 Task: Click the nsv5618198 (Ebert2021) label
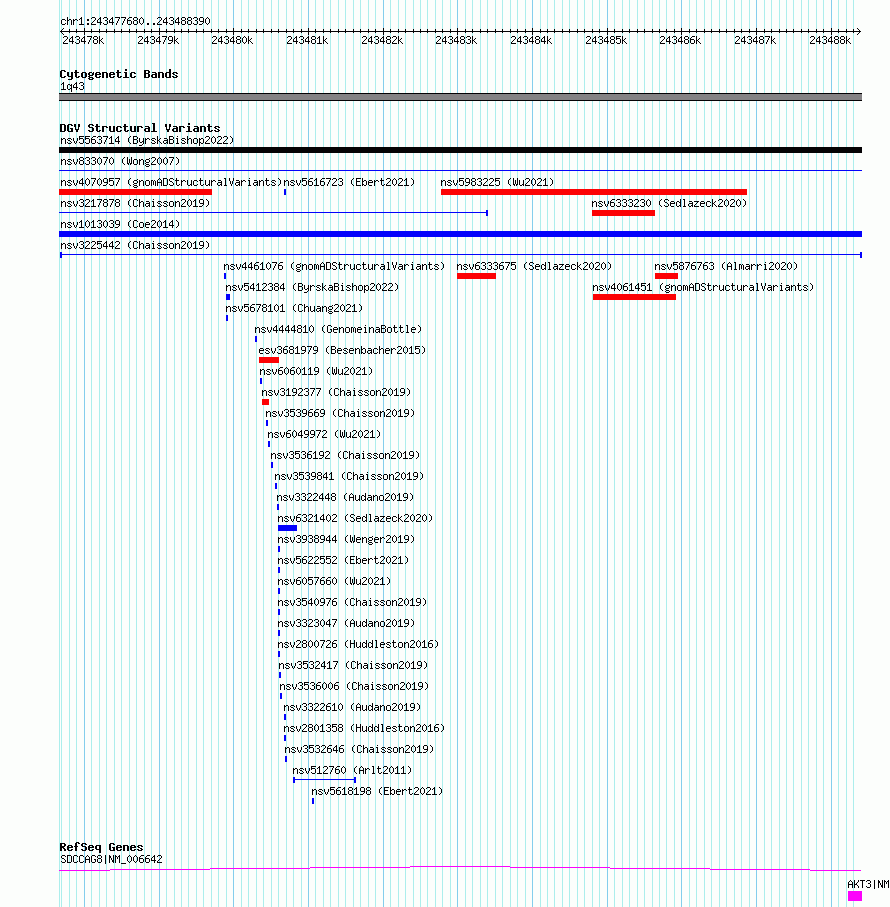tap(377, 791)
